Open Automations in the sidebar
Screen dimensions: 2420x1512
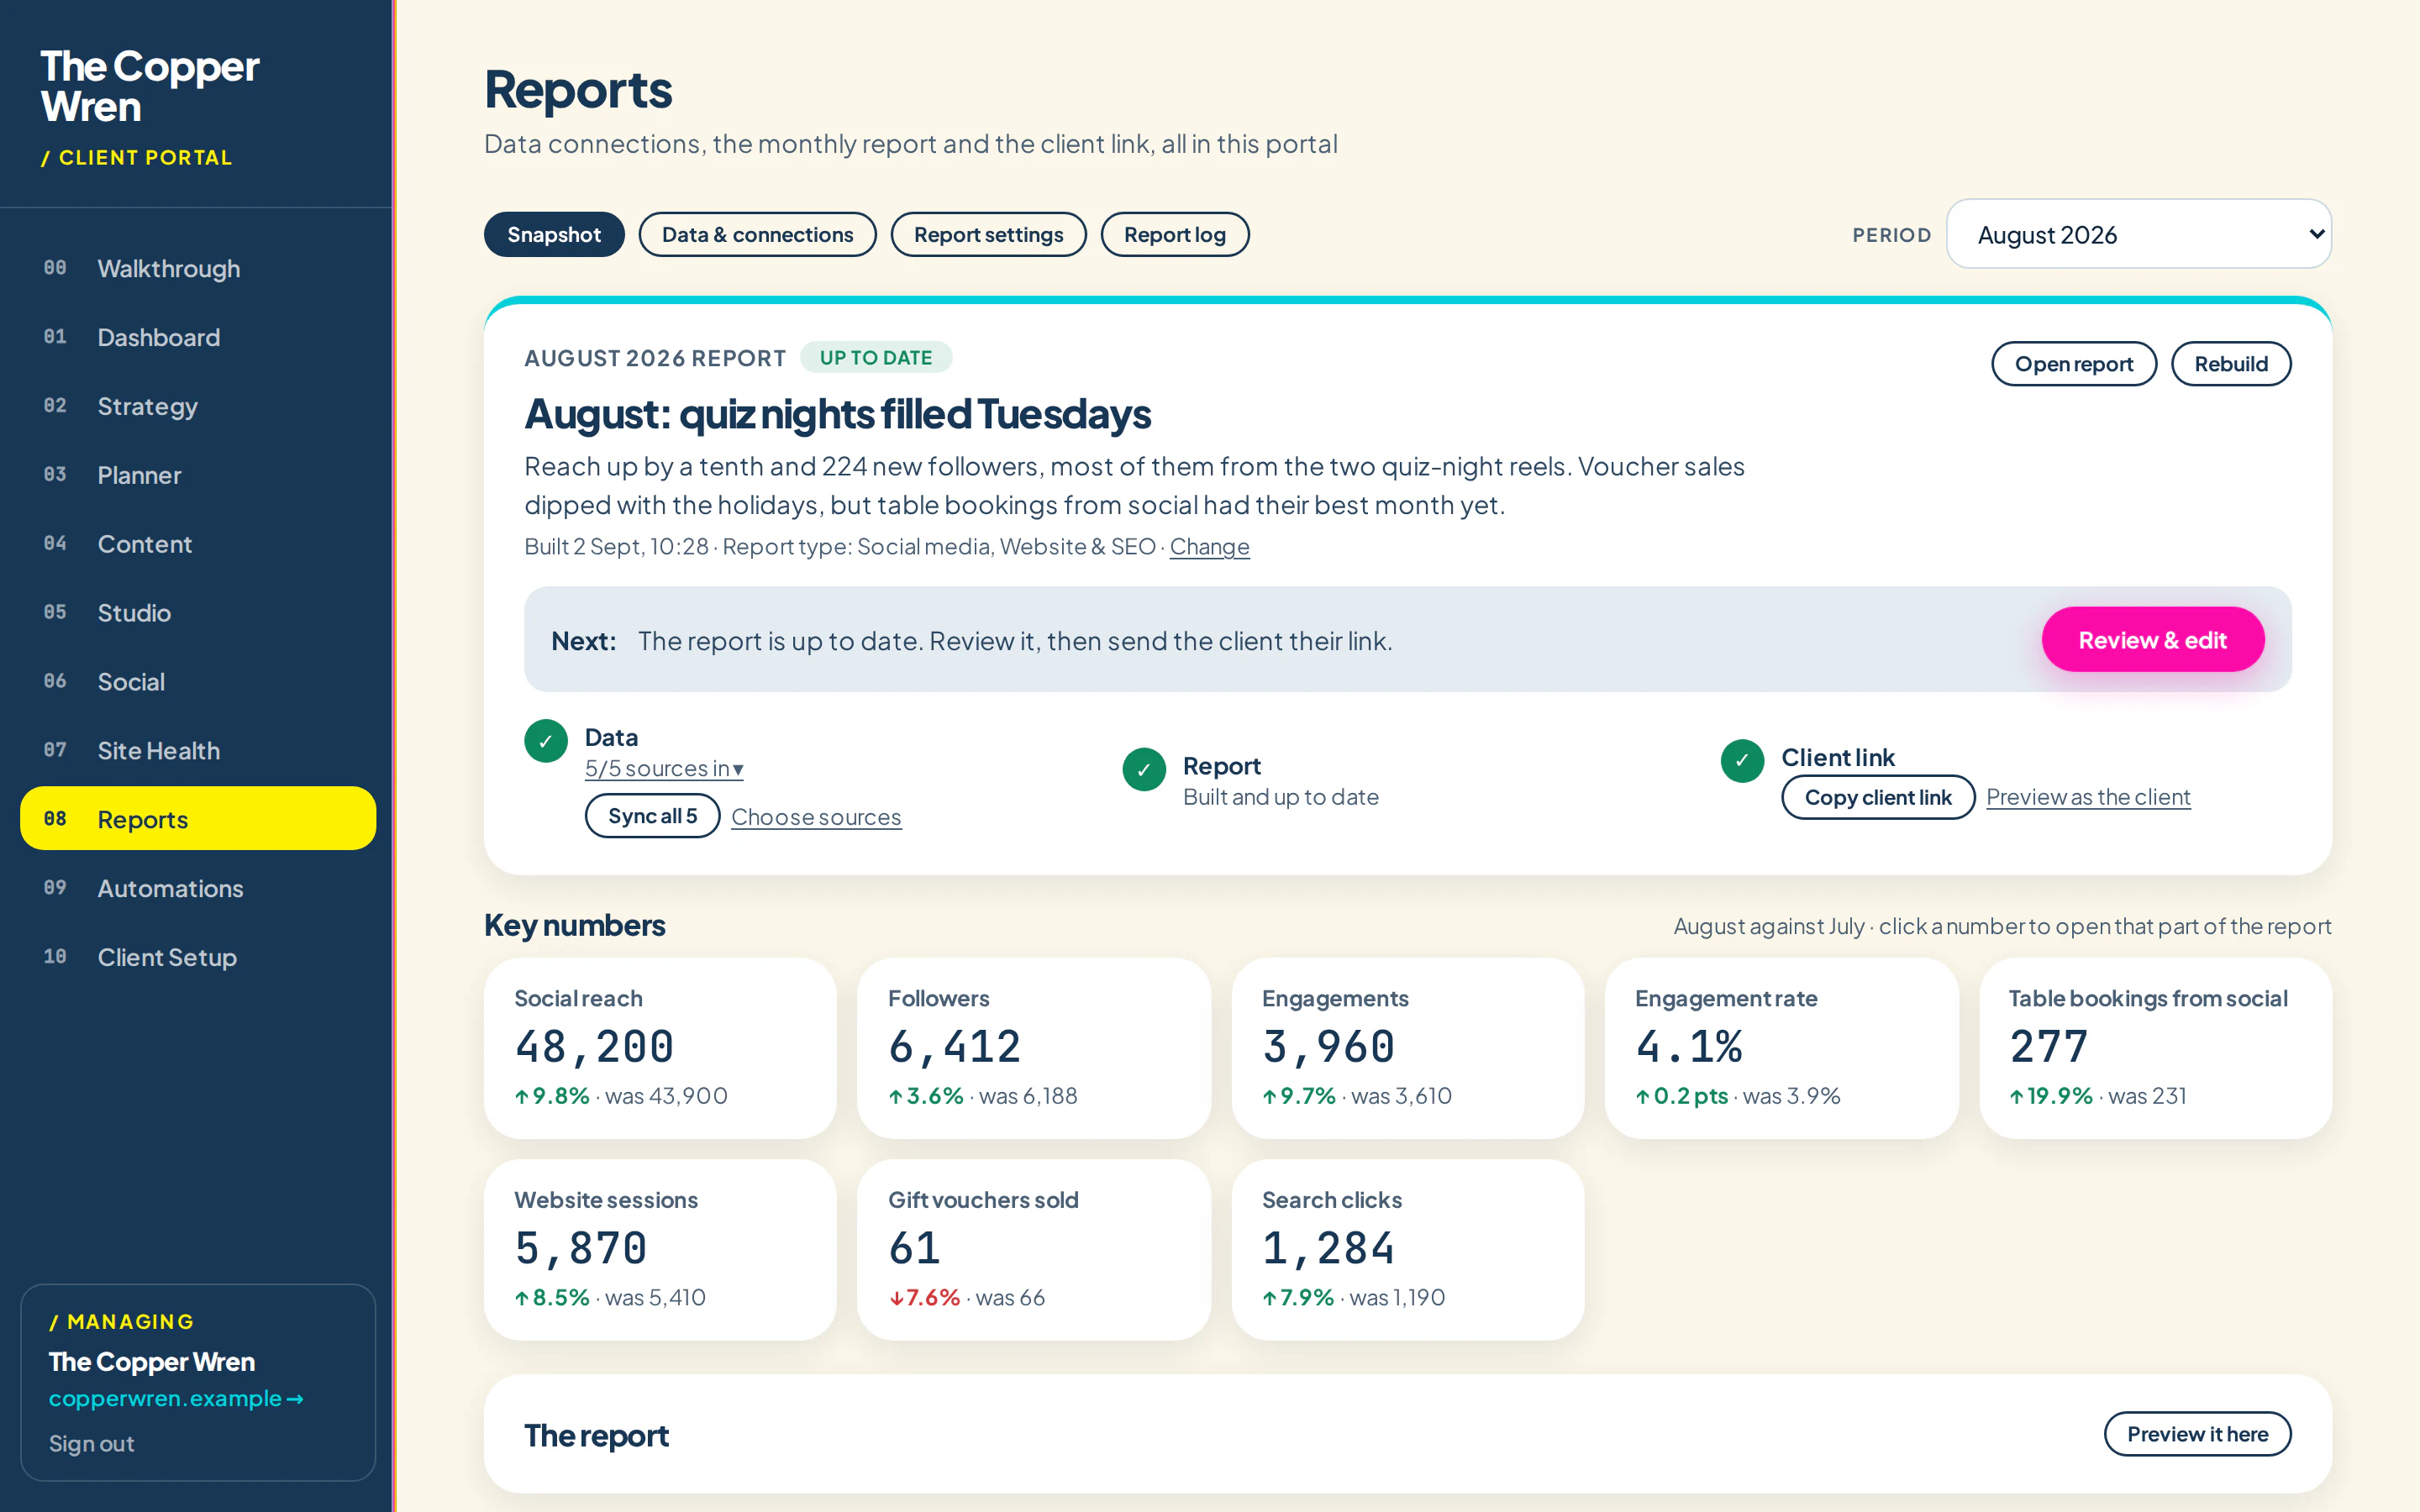click(x=198, y=888)
